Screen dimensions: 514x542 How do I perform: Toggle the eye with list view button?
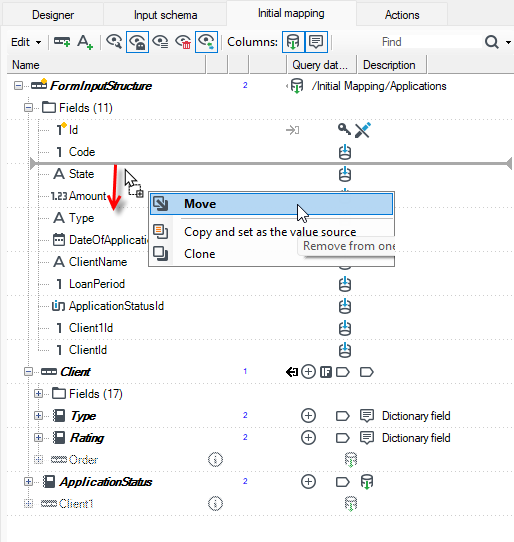[x=160, y=42]
